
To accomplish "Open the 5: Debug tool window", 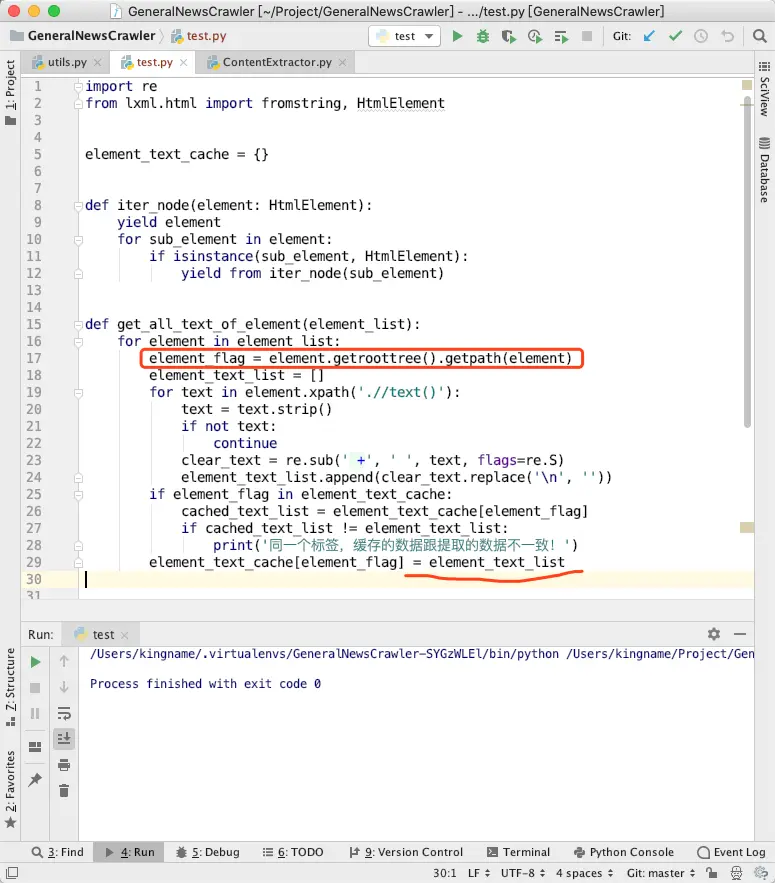I will [x=208, y=852].
